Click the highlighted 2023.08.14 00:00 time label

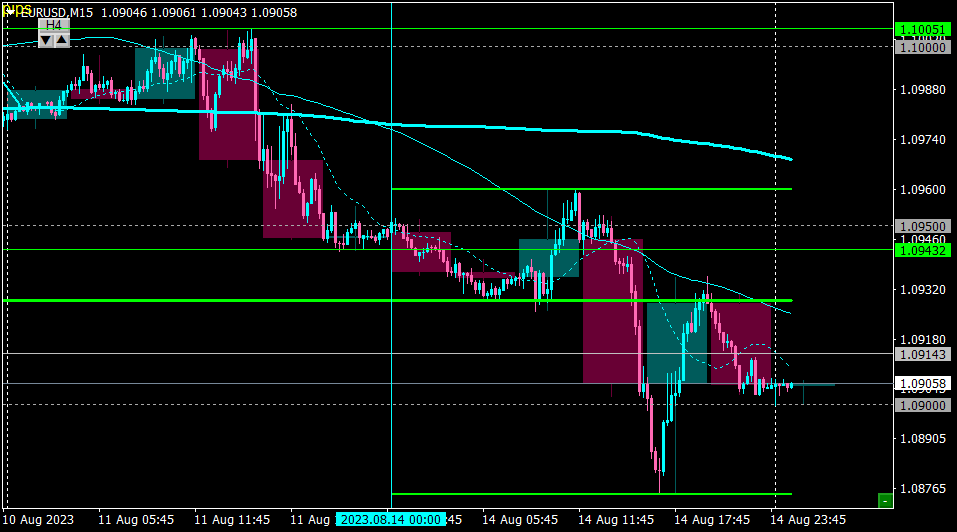391,520
